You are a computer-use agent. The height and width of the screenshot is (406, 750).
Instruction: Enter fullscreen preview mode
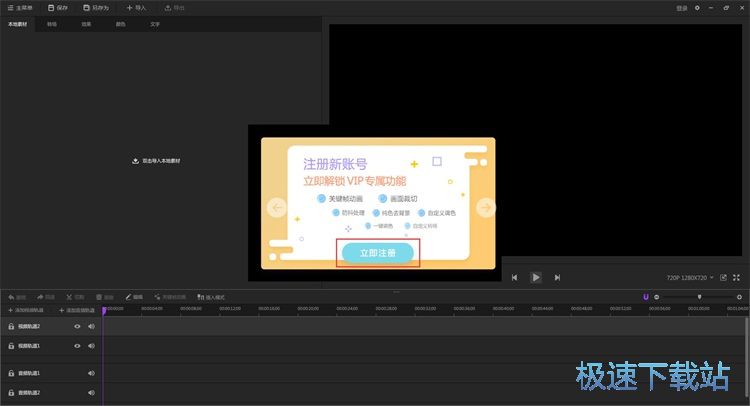click(737, 277)
